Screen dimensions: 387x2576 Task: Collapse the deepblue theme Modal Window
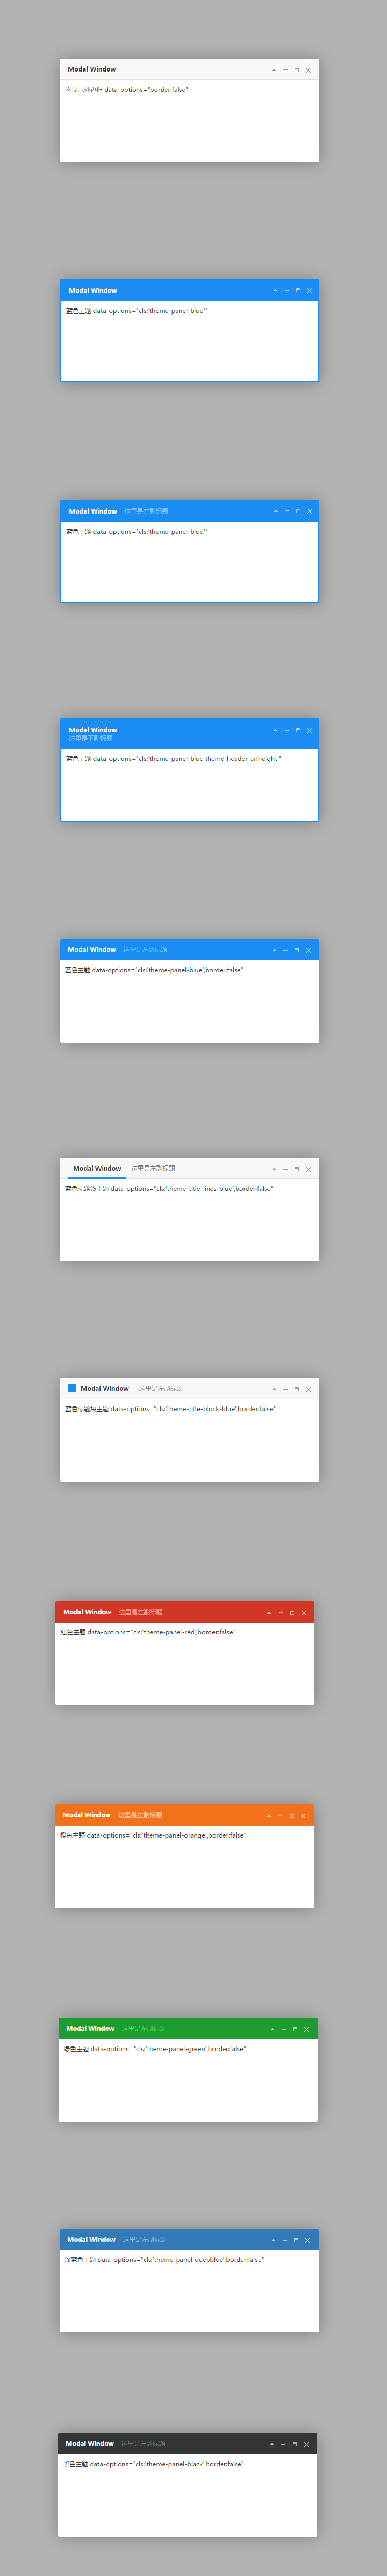click(x=273, y=2240)
